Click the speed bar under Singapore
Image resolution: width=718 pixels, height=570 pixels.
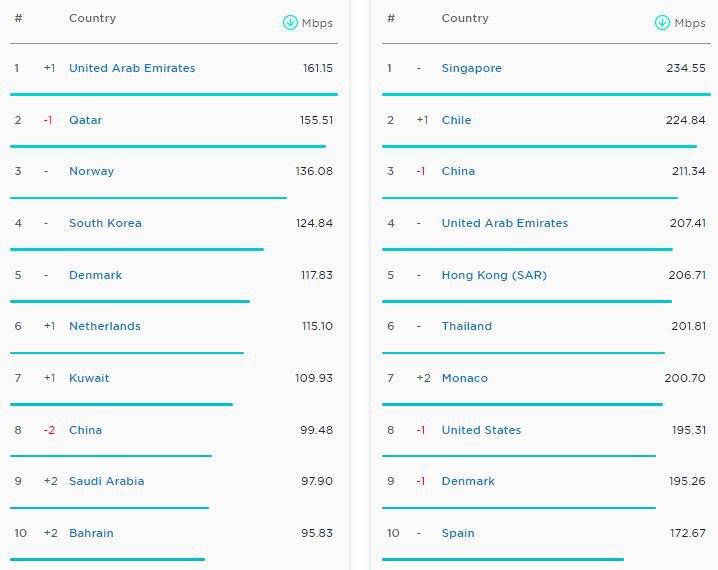[546, 94]
